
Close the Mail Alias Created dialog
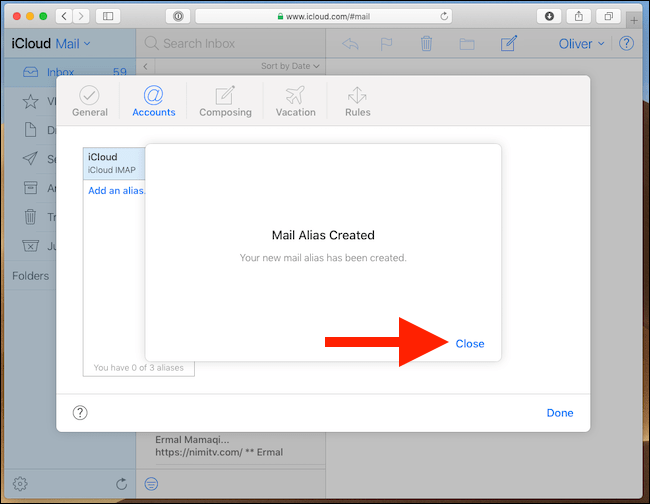(x=469, y=343)
